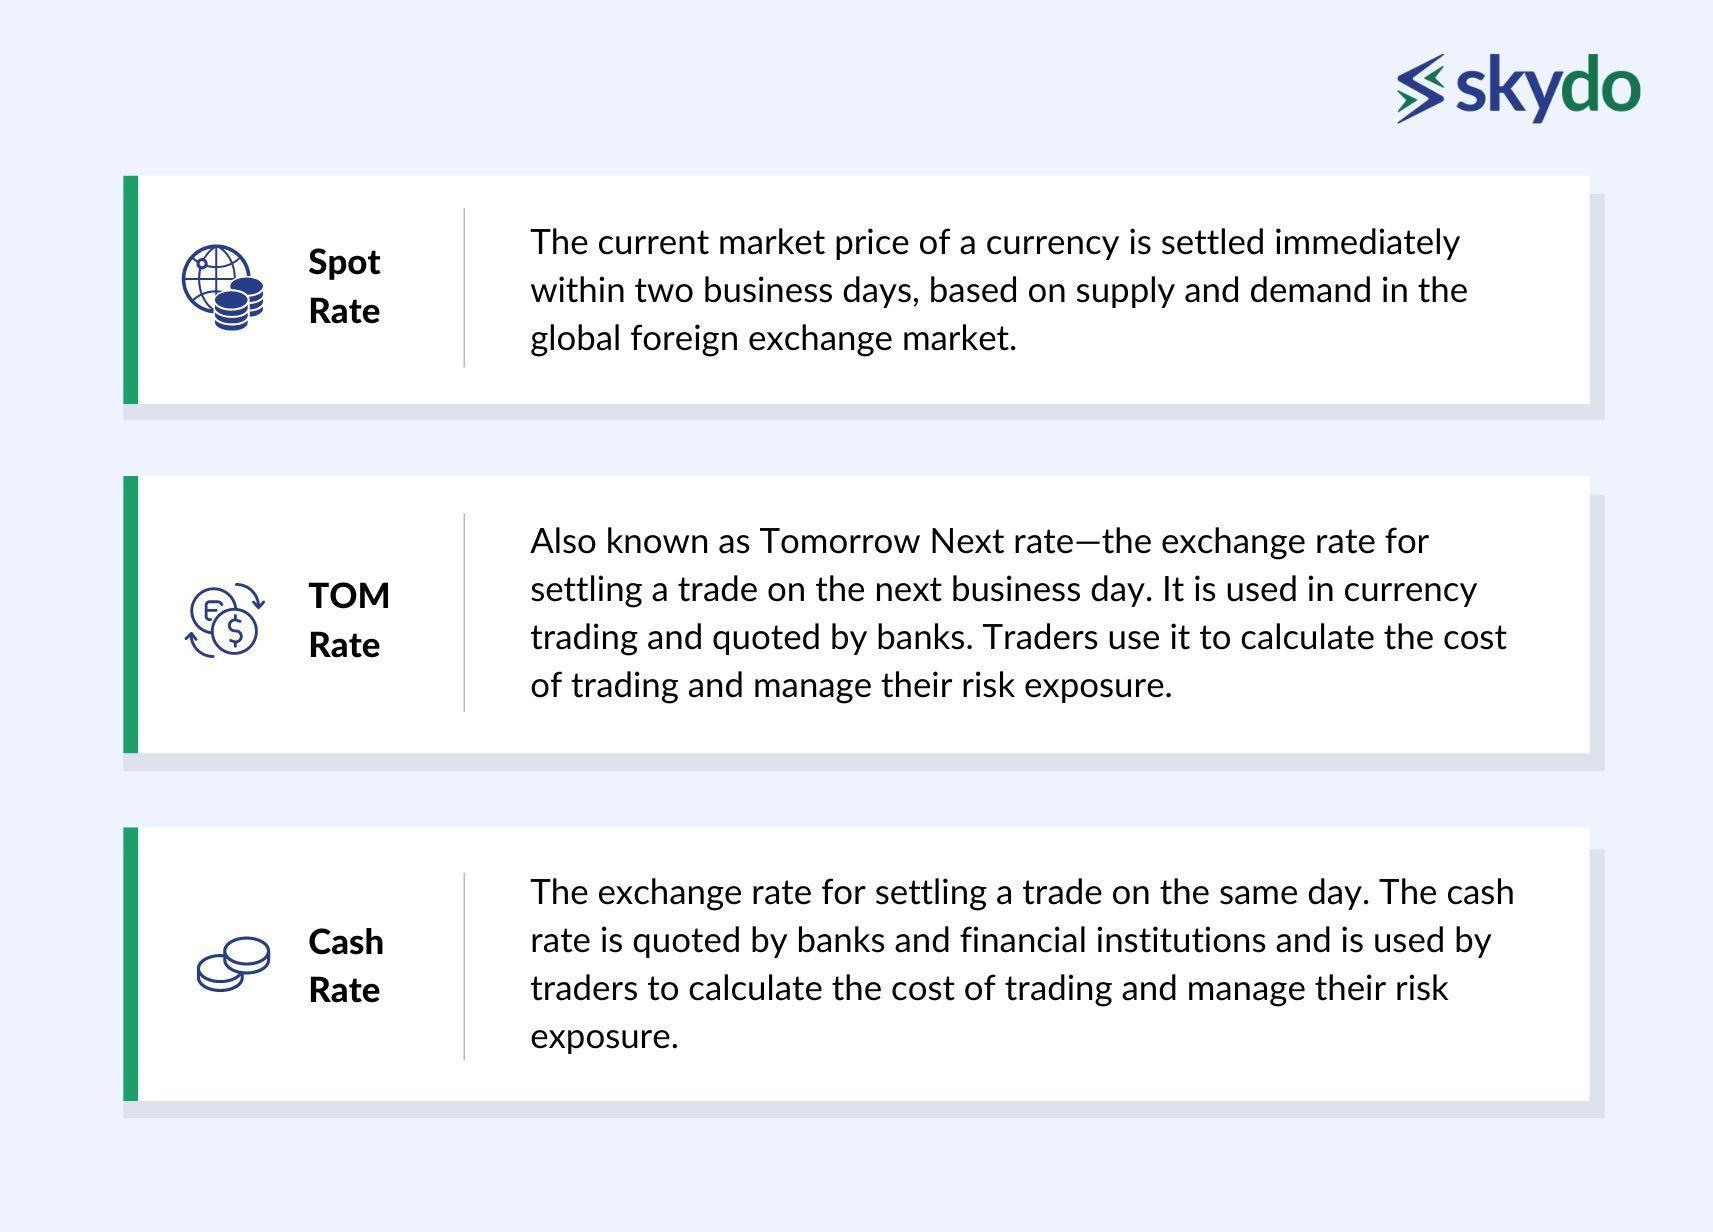The height and width of the screenshot is (1232, 1713).
Task: Click the words 'Tomorrow Next rate'
Action: (916, 541)
